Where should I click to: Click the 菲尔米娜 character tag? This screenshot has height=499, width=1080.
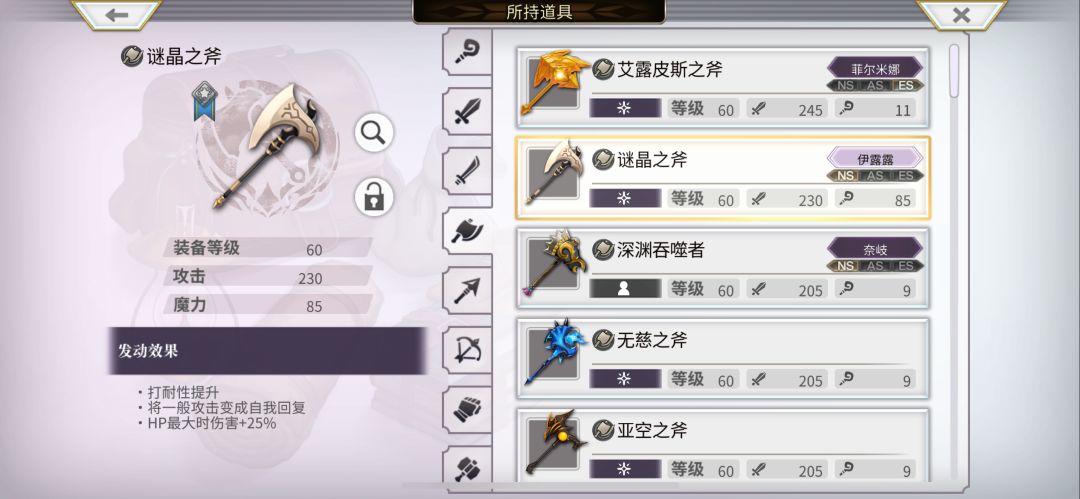[x=875, y=68]
